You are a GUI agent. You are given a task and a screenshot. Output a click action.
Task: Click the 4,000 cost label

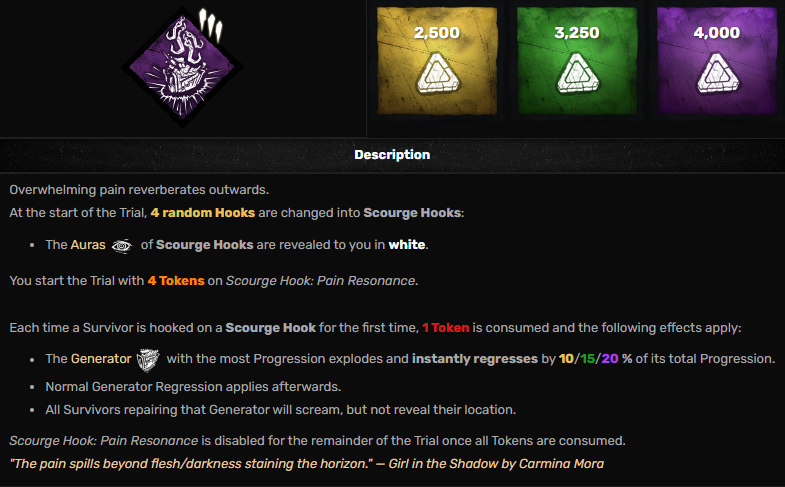pyautogui.click(x=716, y=33)
